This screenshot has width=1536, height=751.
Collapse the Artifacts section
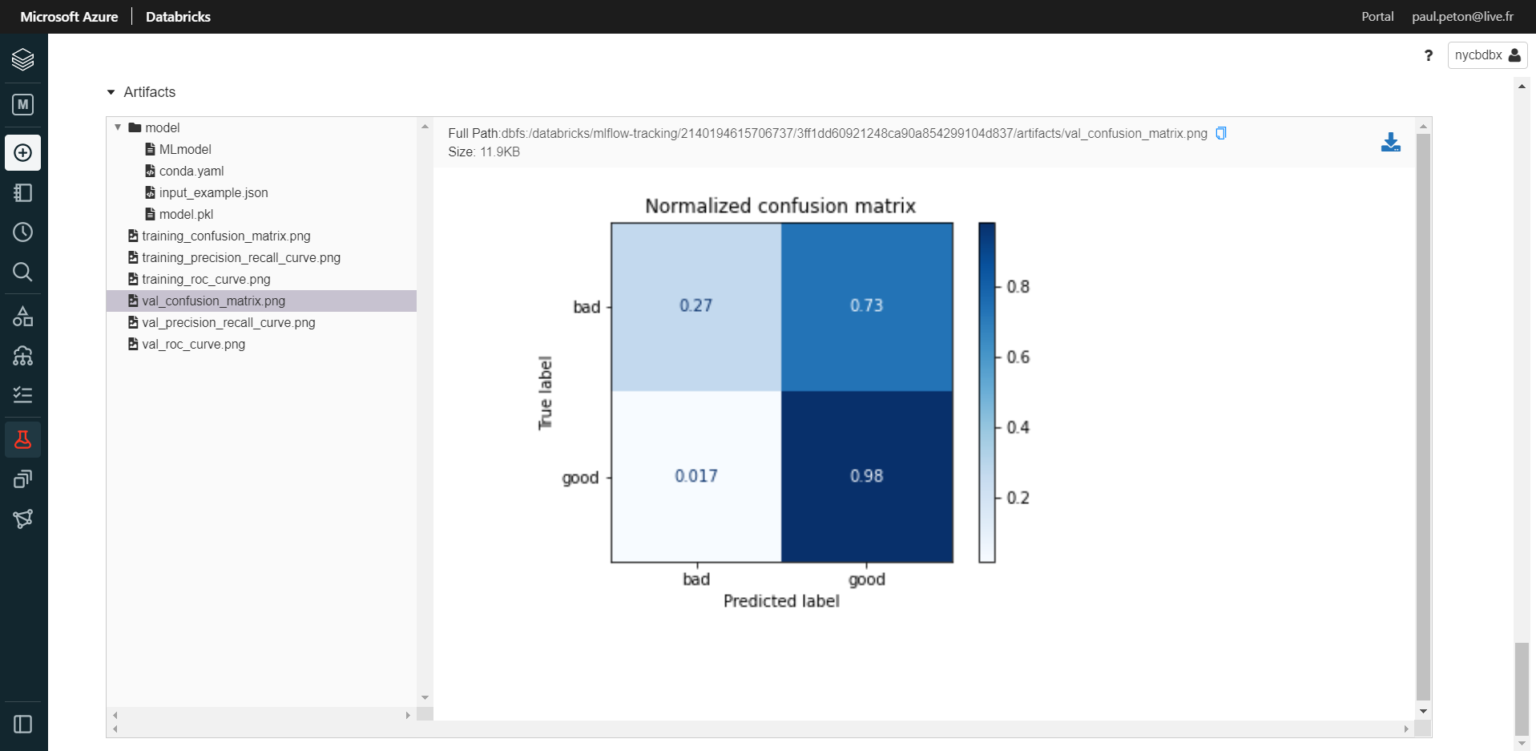tap(110, 91)
